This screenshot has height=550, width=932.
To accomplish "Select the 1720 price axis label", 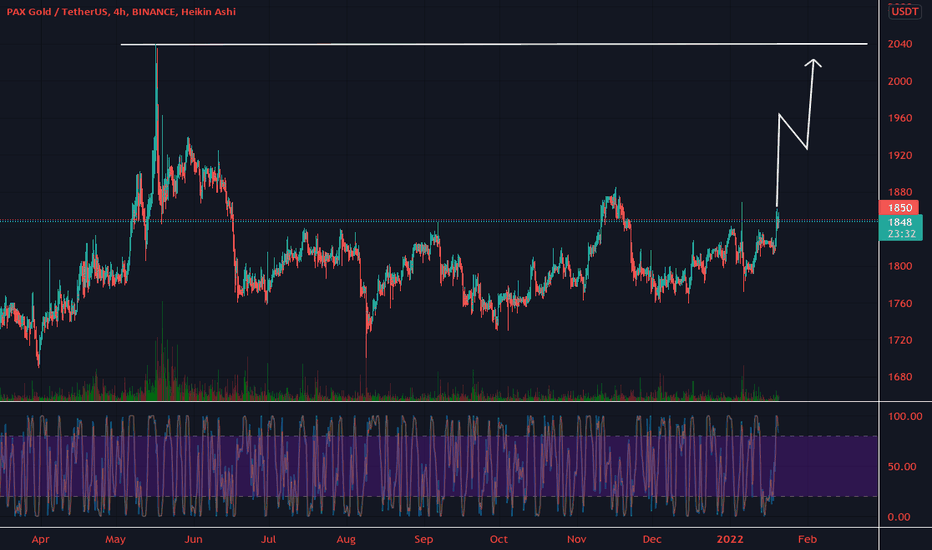I will click(x=899, y=340).
